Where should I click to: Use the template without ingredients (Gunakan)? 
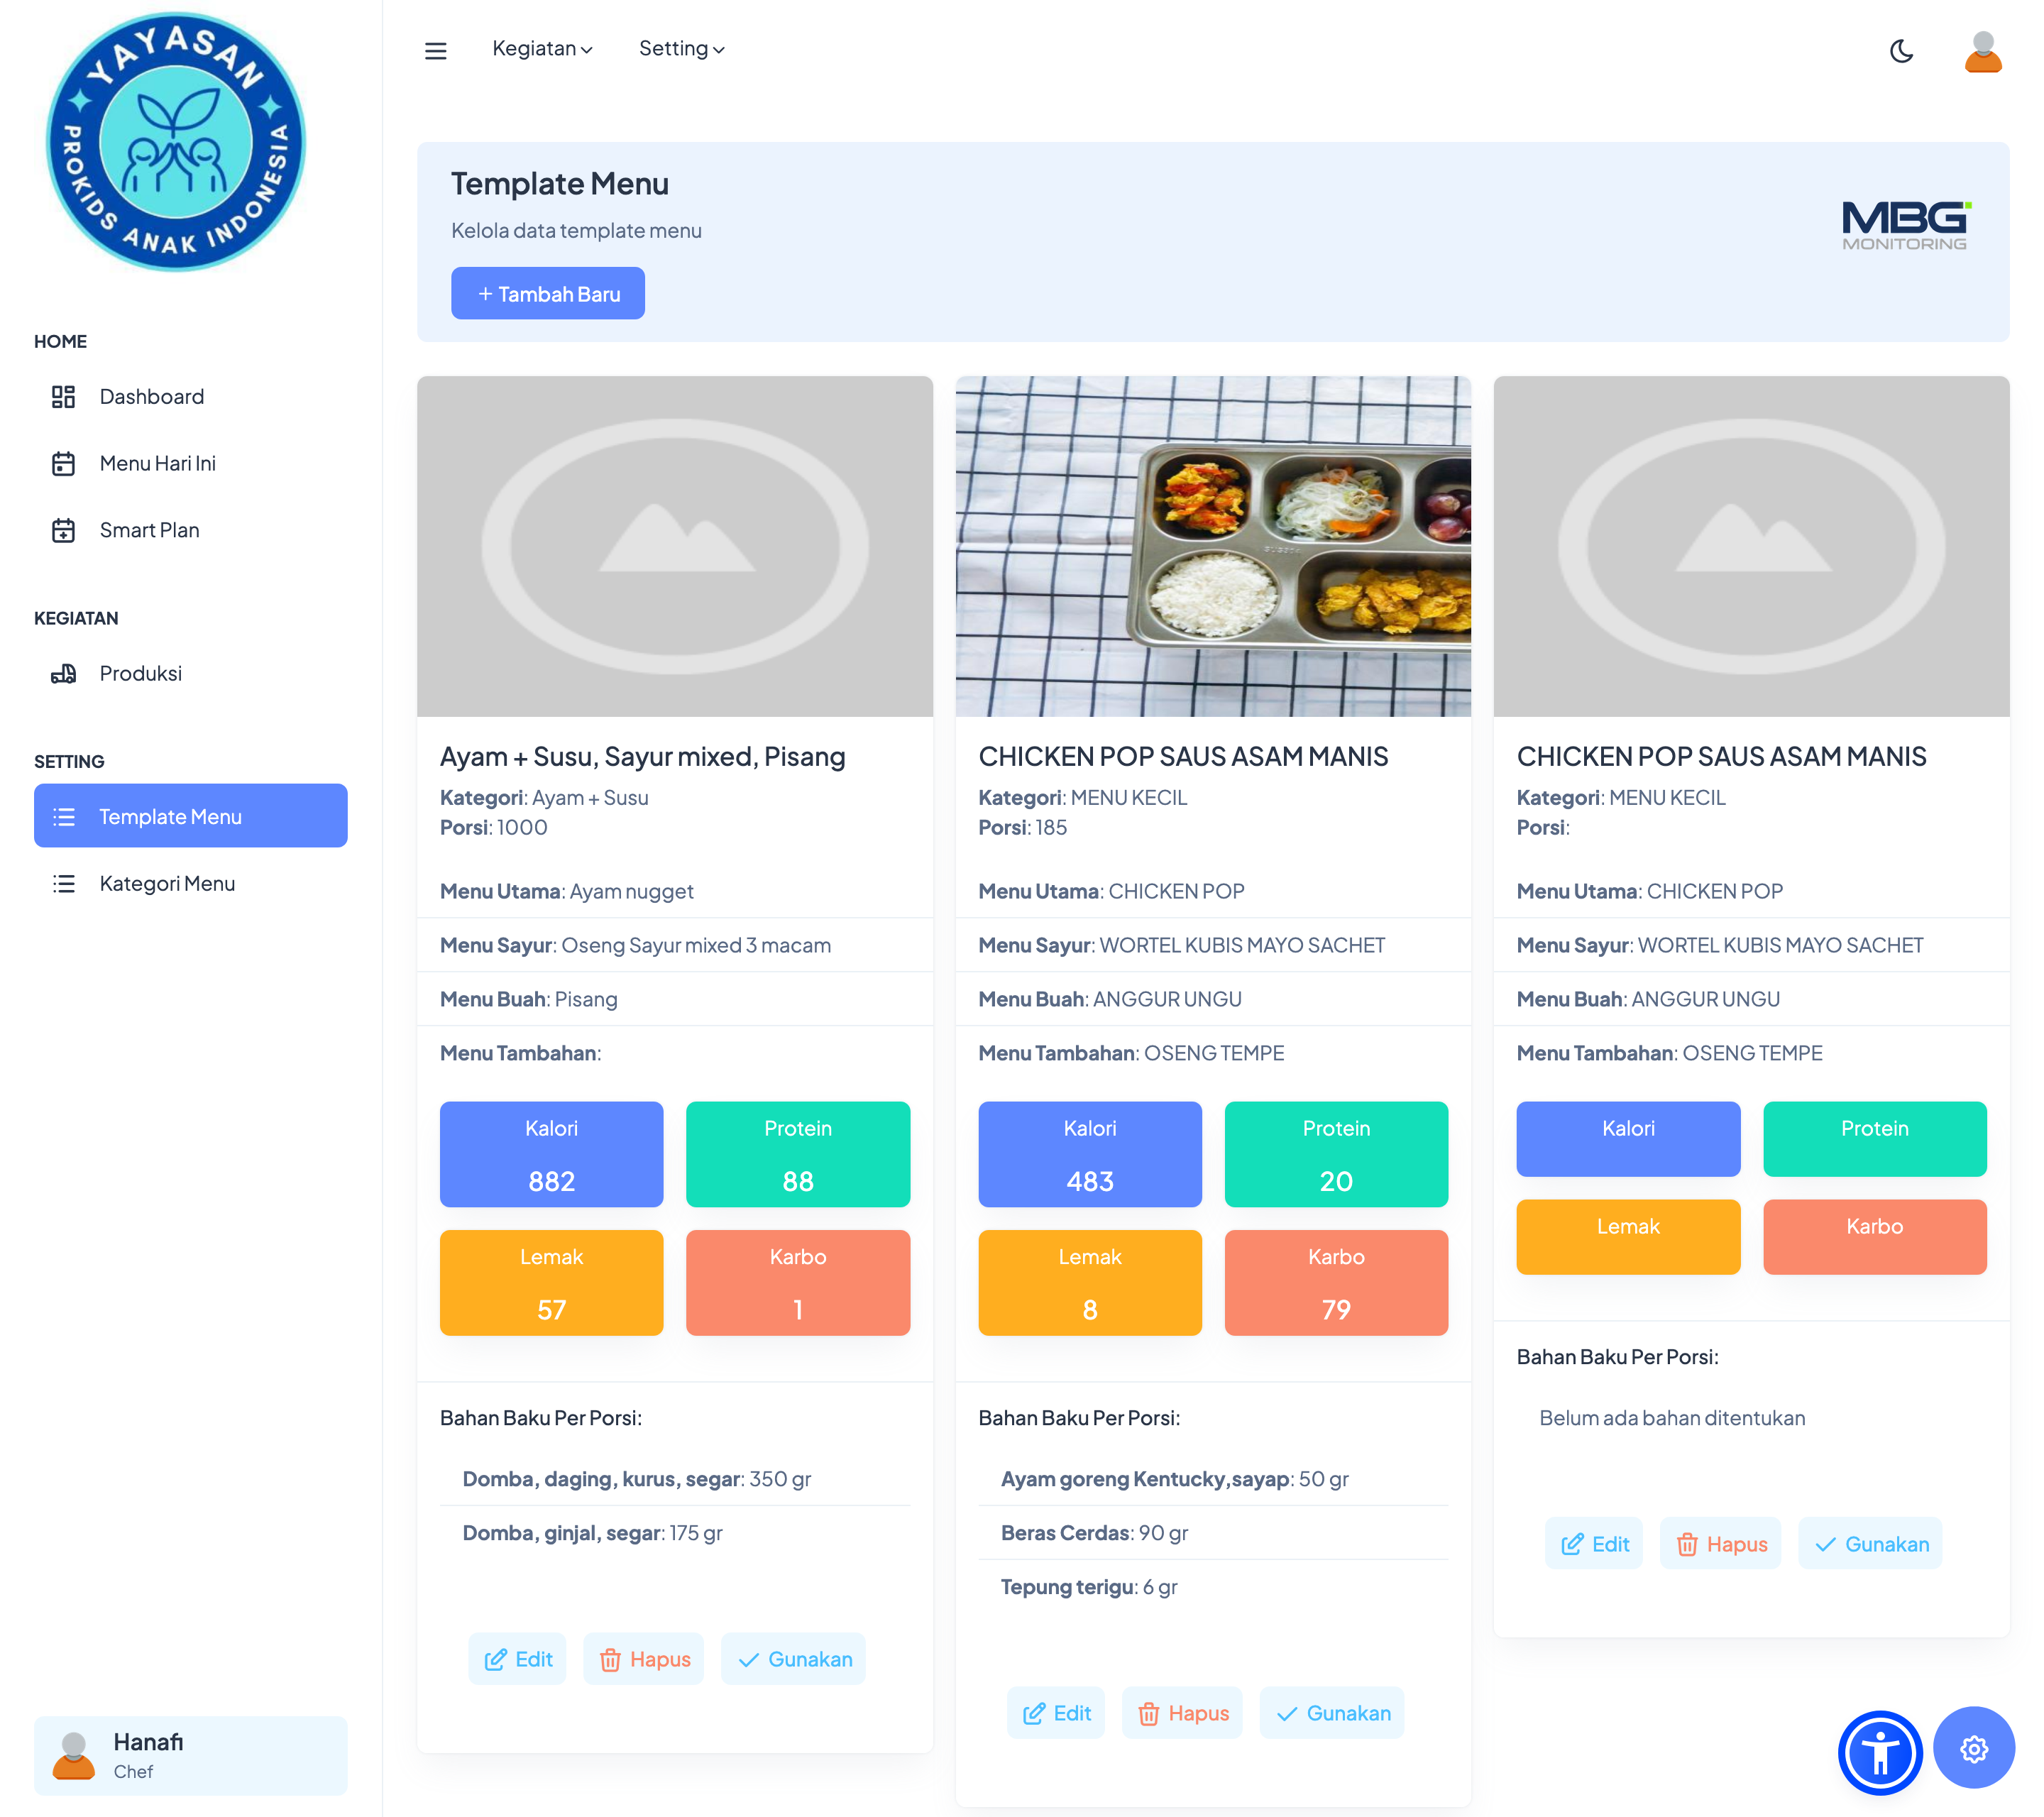pos(1870,1544)
